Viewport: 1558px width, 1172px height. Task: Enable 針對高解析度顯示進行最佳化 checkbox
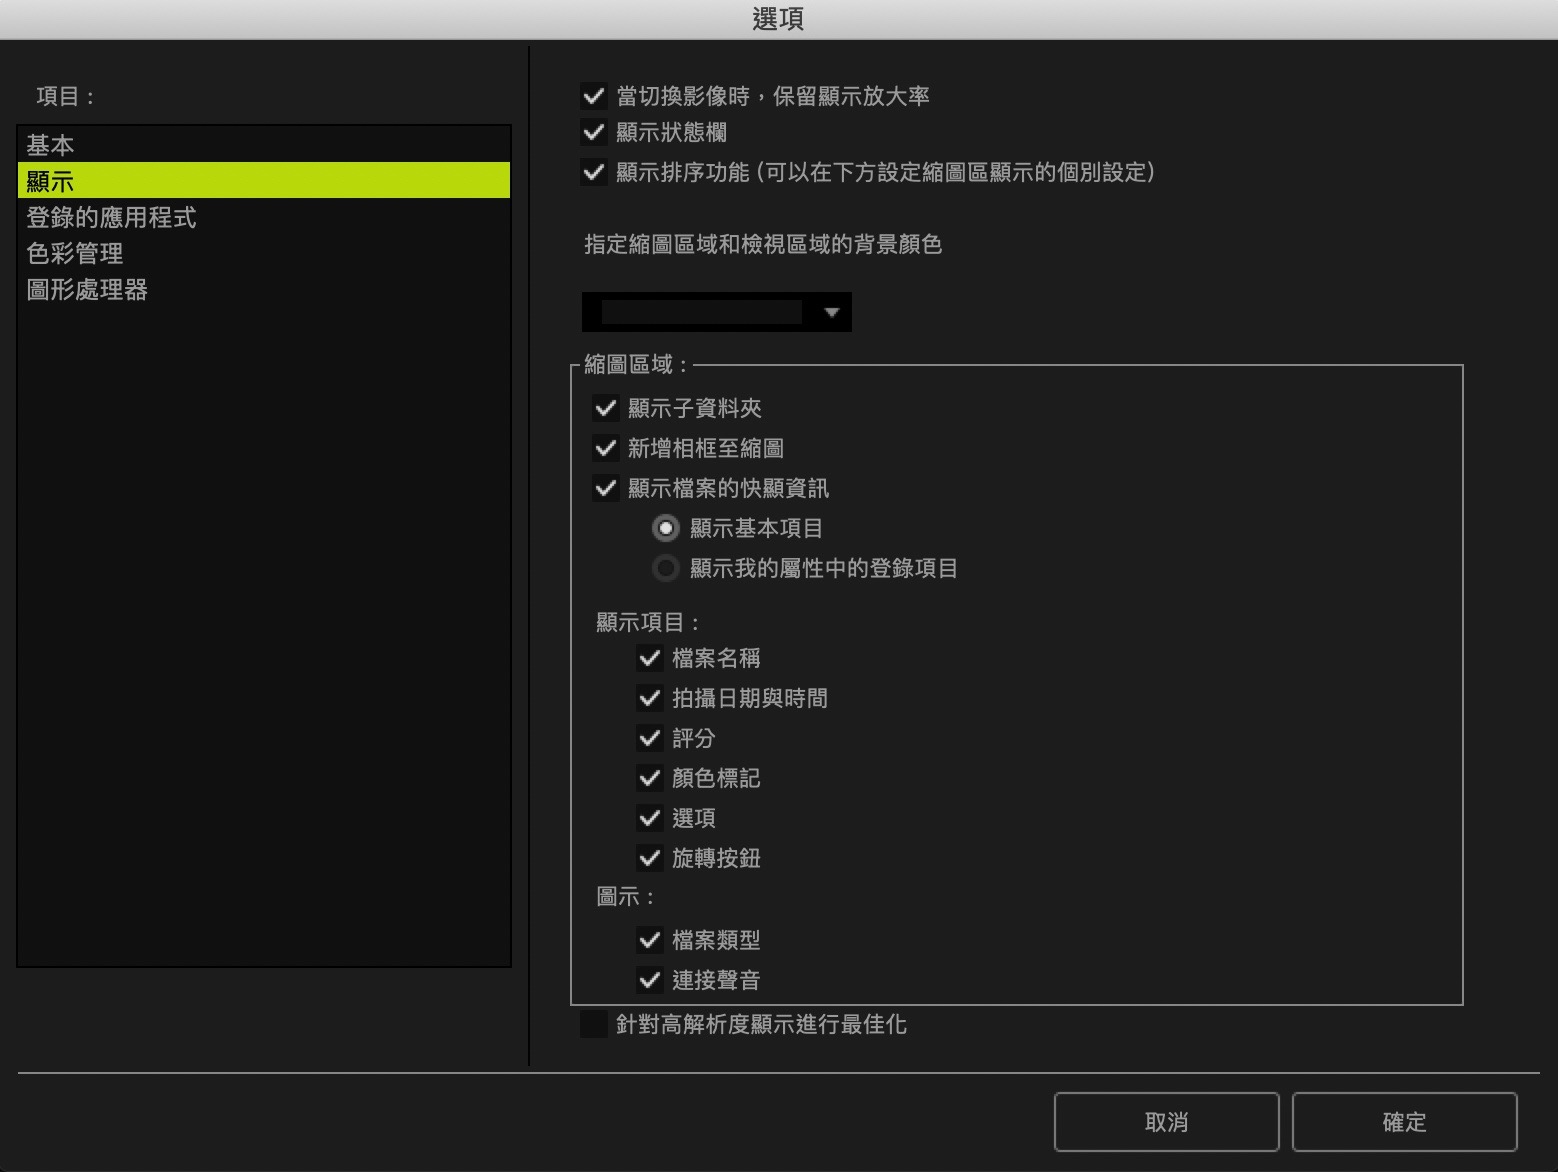tap(594, 1024)
